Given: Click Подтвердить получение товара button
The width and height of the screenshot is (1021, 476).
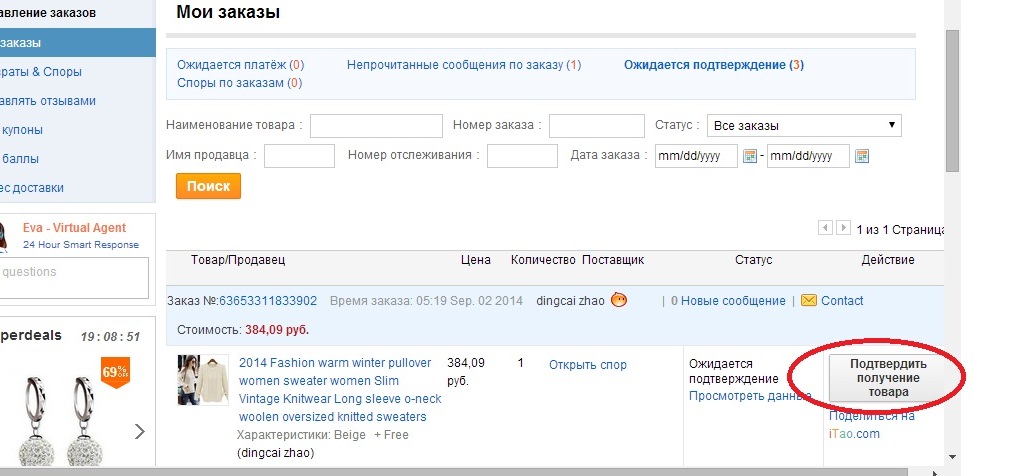Looking at the screenshot, I should (x=881, y=378).
